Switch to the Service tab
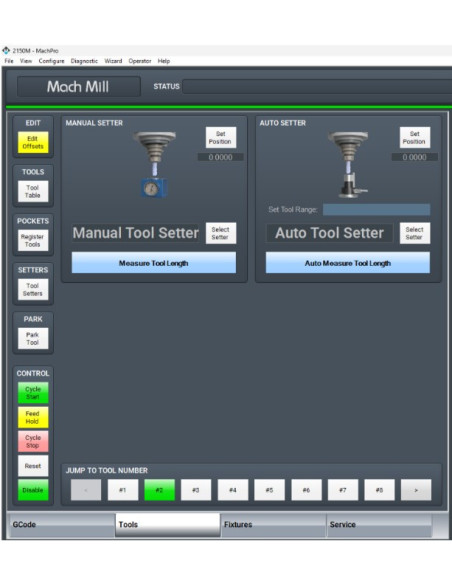Screen dimensions: 452x584 coord(379,525)
